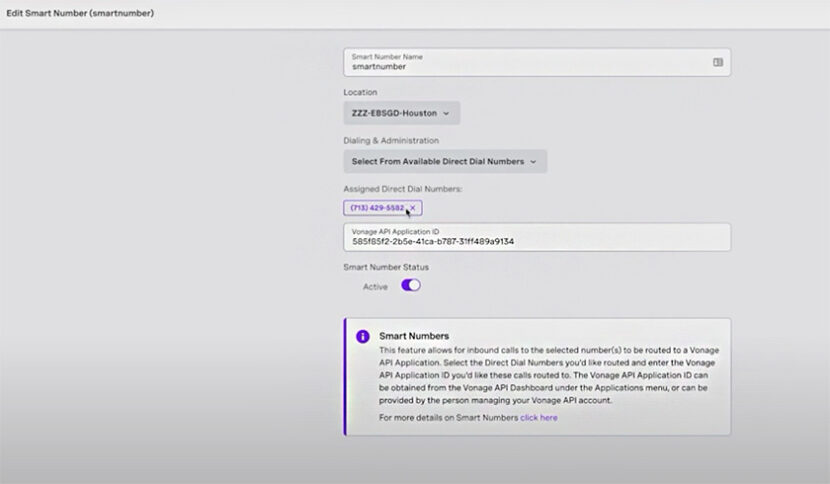Click the card icon in Smart Number Name field
This screenshot has height=484, width=830.
click(x=717, y=62)
